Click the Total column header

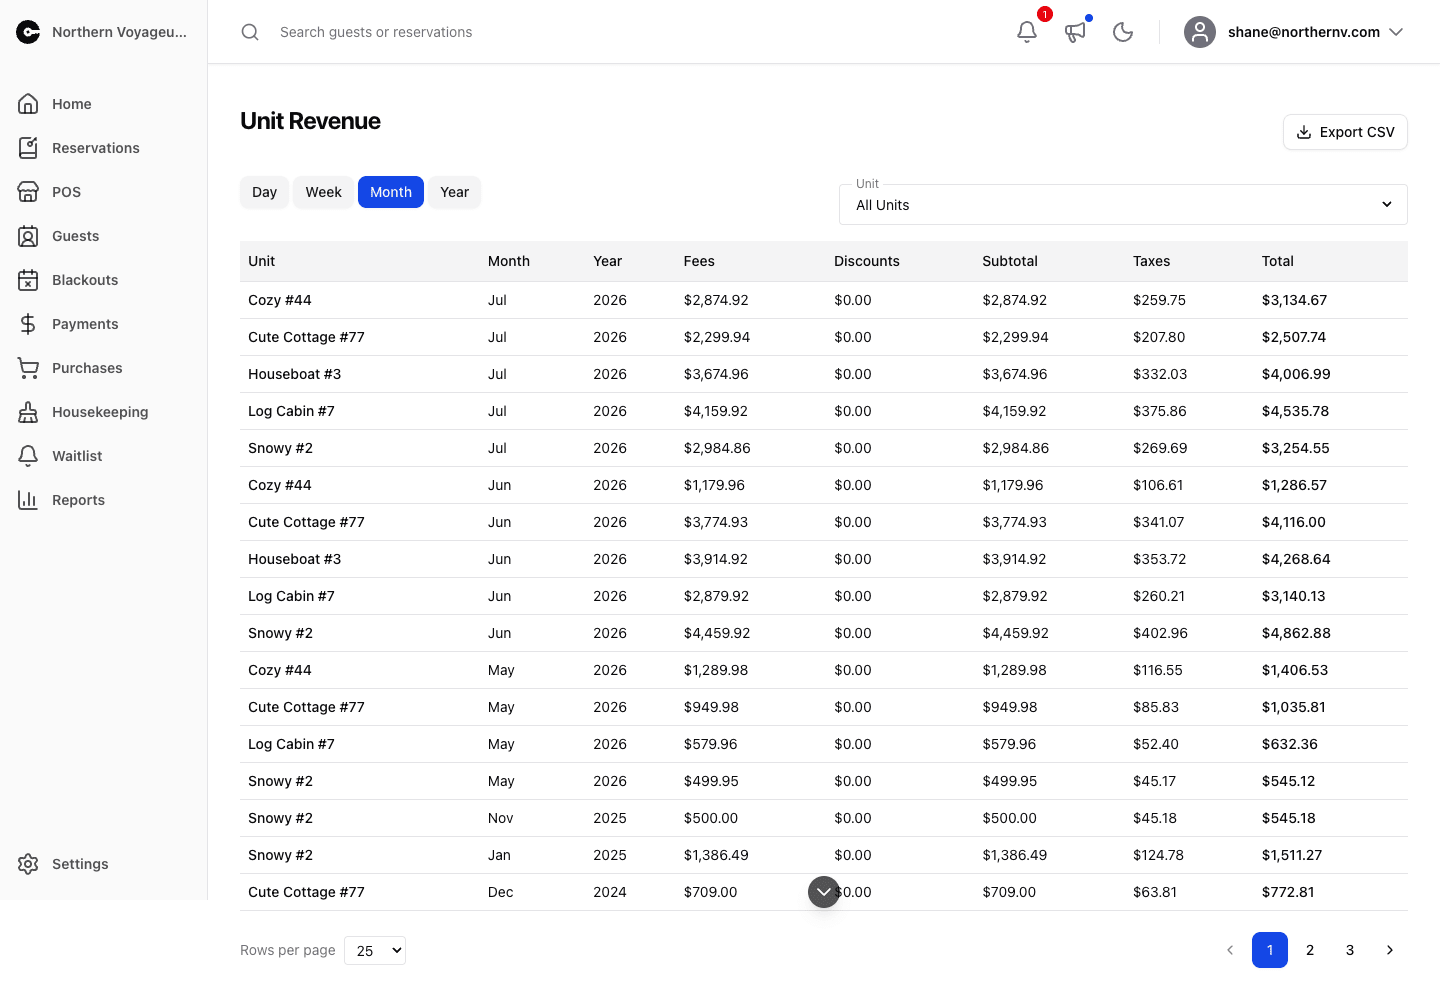[1278, 261]
